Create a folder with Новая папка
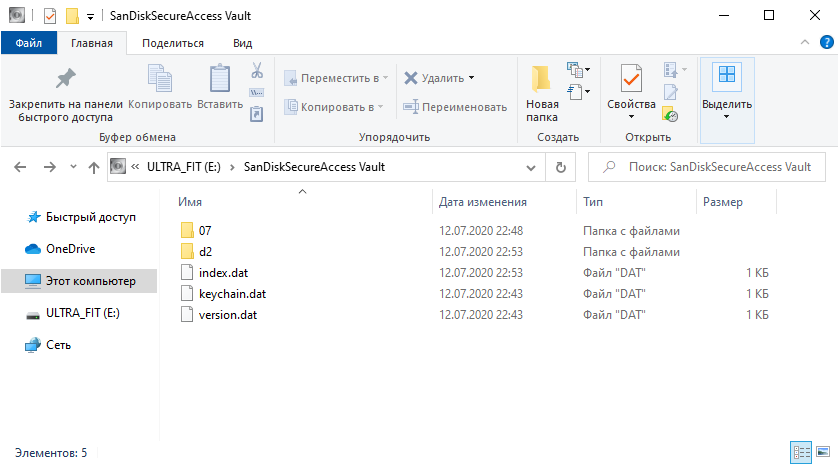Image resolution: width=839 pixels, height=465 pixels. [x=542, y=94]
